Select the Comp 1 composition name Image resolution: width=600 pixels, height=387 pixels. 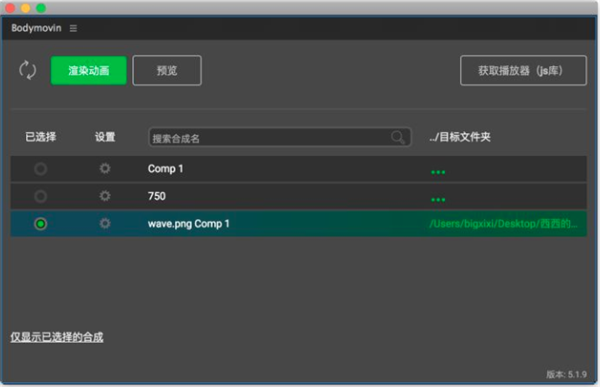click(x=165, y=169)
